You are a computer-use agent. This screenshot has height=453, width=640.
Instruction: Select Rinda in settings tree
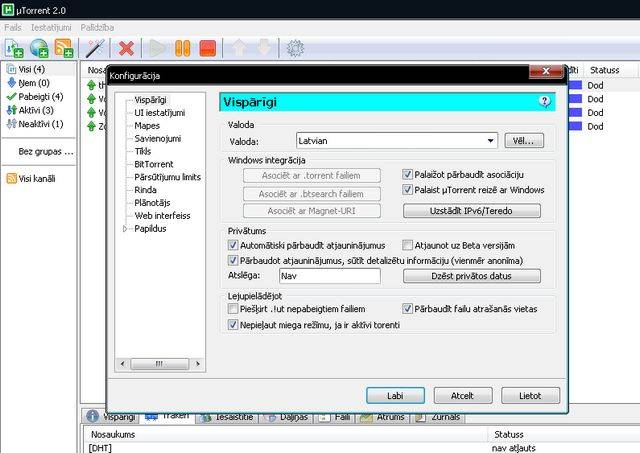145,190
